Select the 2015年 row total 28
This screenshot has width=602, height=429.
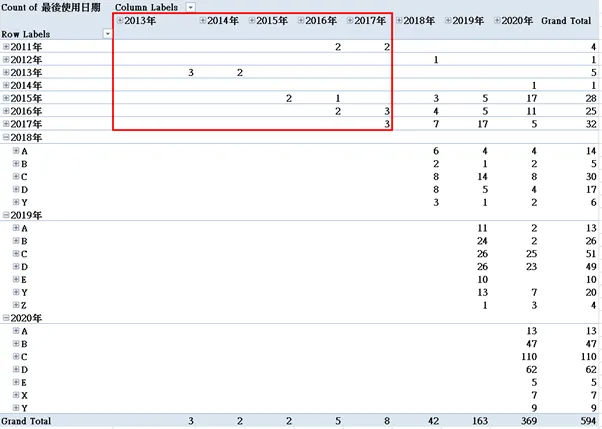[591, 98]
